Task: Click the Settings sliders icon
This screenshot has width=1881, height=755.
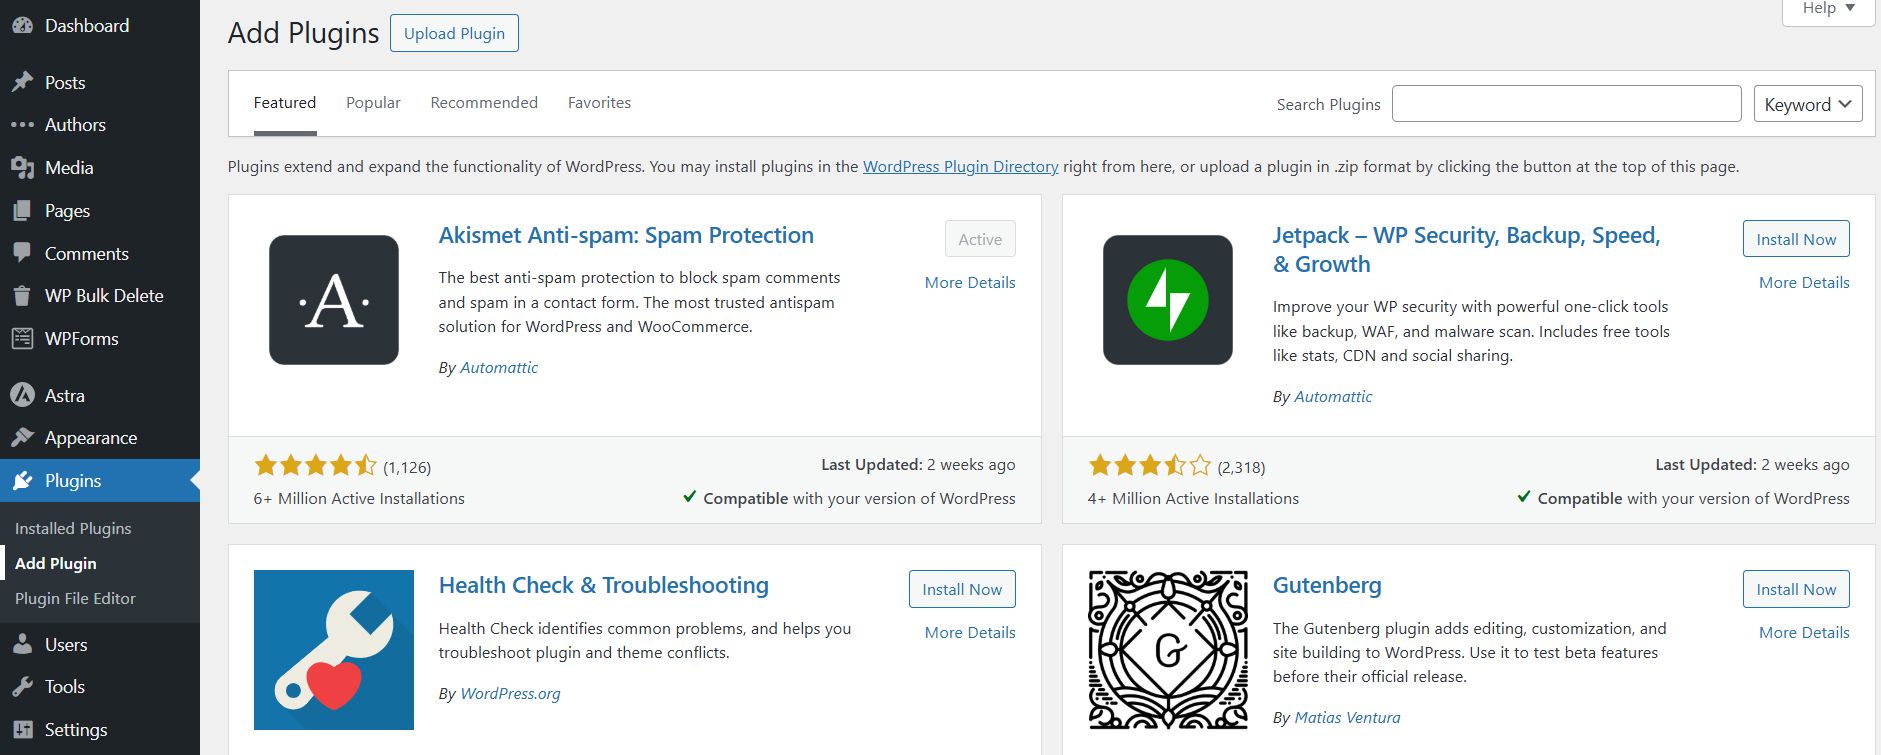Action: pyautogui.click(x=22, y=730)
